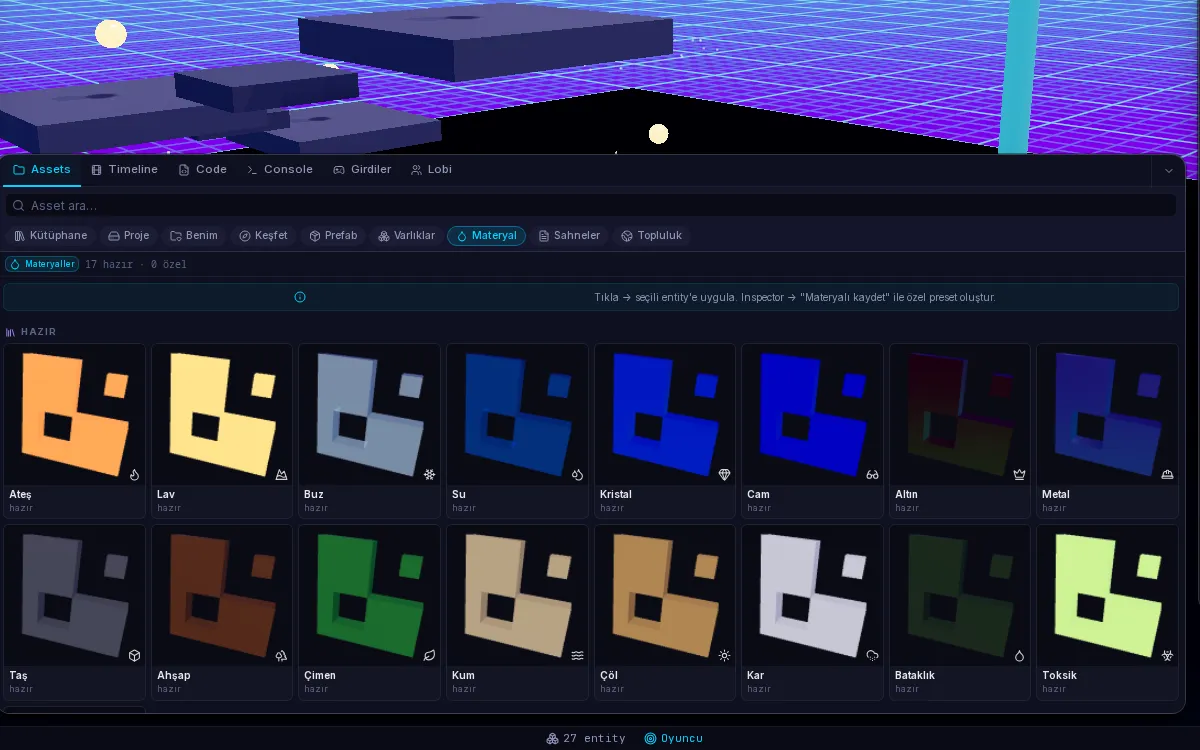
Task: Open the Console tab
Action: click(x=280, y=170)
